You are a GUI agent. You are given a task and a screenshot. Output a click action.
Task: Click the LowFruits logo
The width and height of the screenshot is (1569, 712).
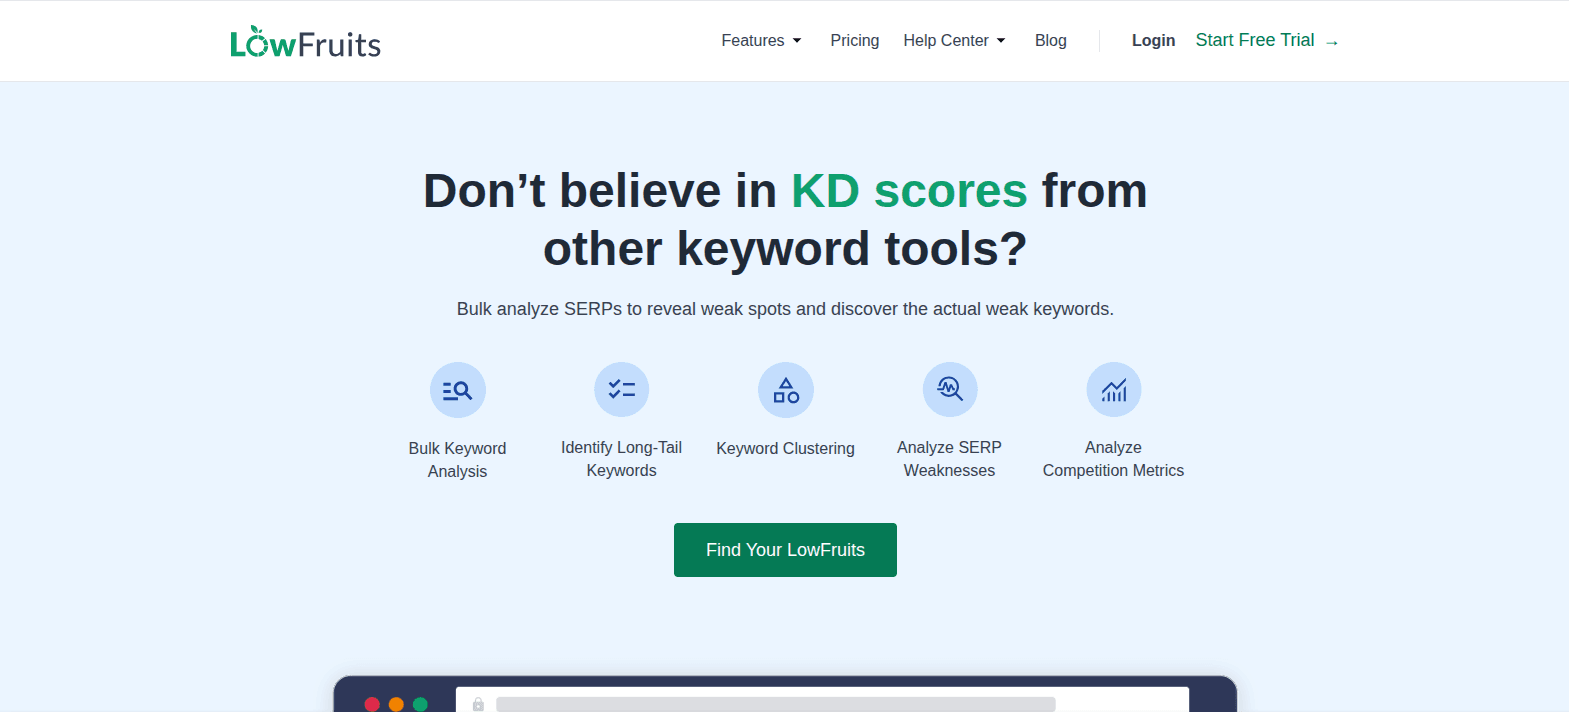[305, 42]
